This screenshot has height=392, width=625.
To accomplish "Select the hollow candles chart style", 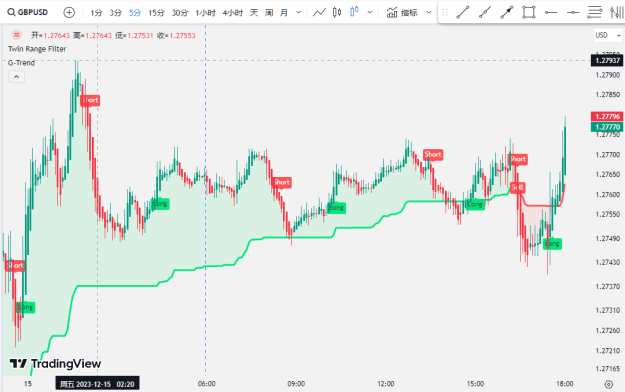I will (x=354, y=12).
